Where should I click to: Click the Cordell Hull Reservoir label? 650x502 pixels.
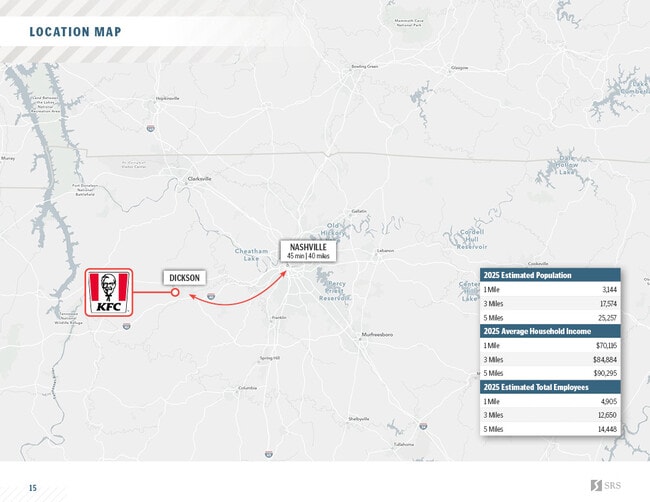point(472,240)
